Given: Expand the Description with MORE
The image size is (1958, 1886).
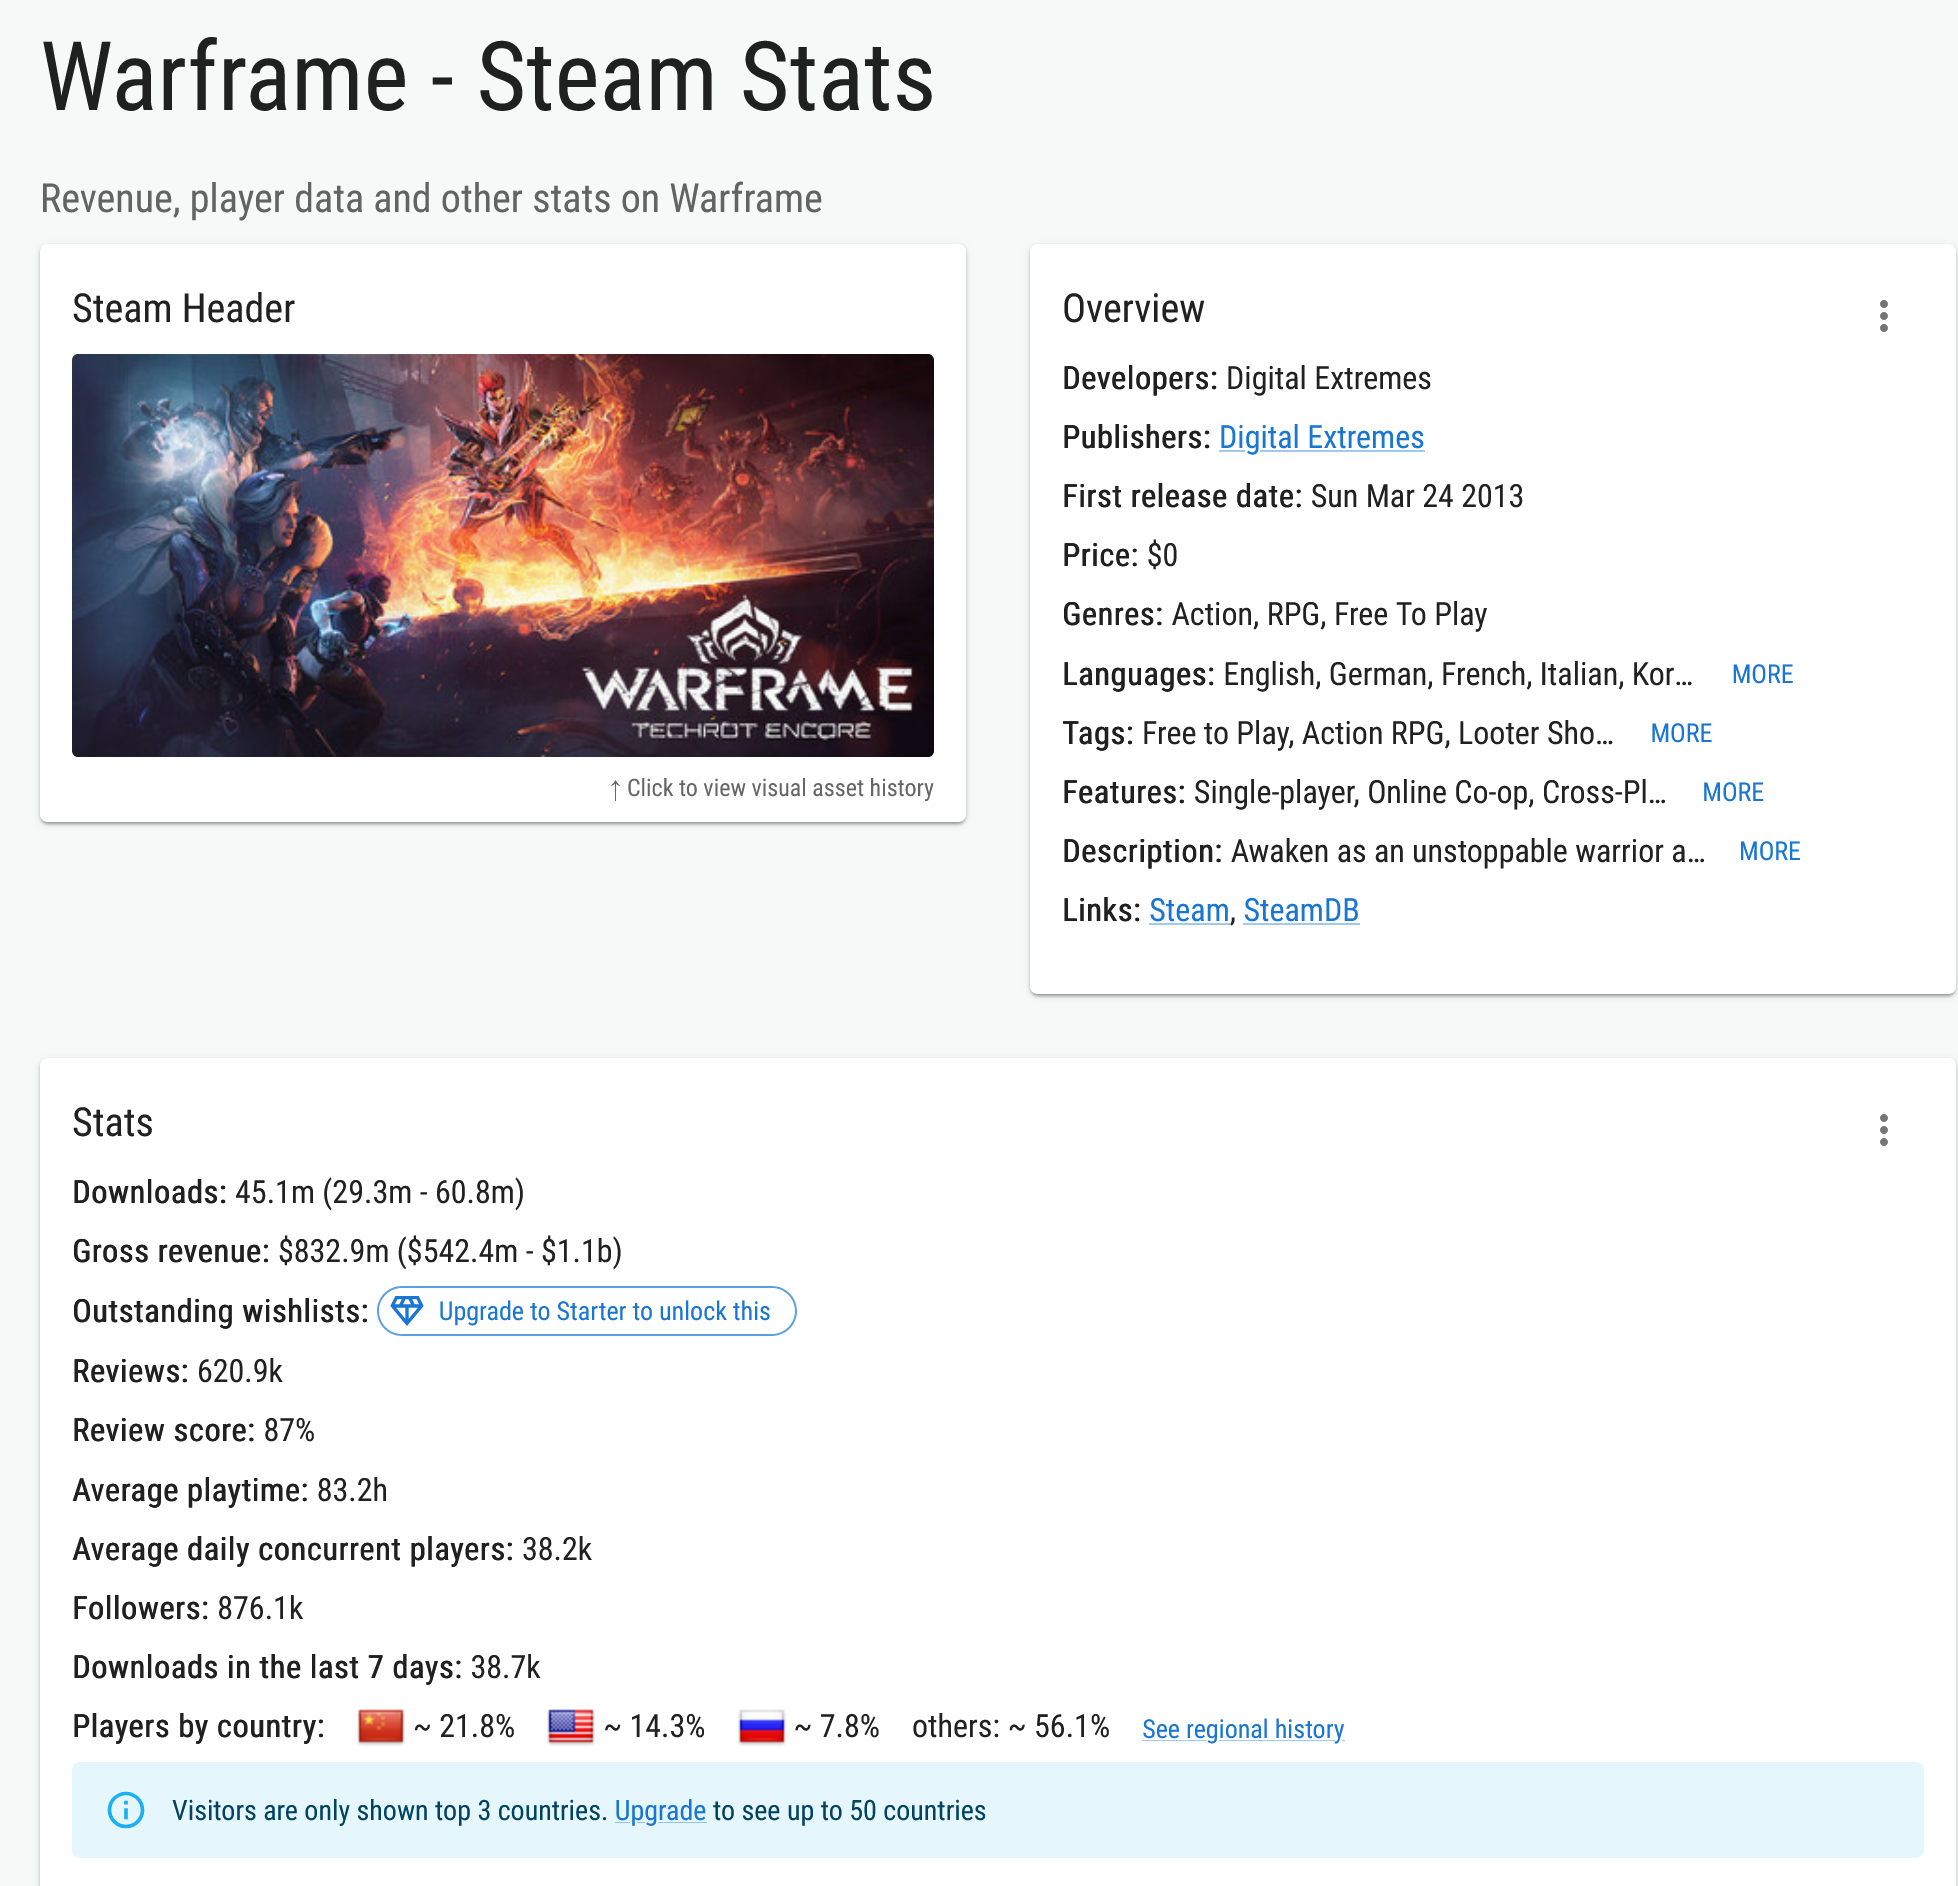Looking at the screenshot, I should (x=1769, y=851).
